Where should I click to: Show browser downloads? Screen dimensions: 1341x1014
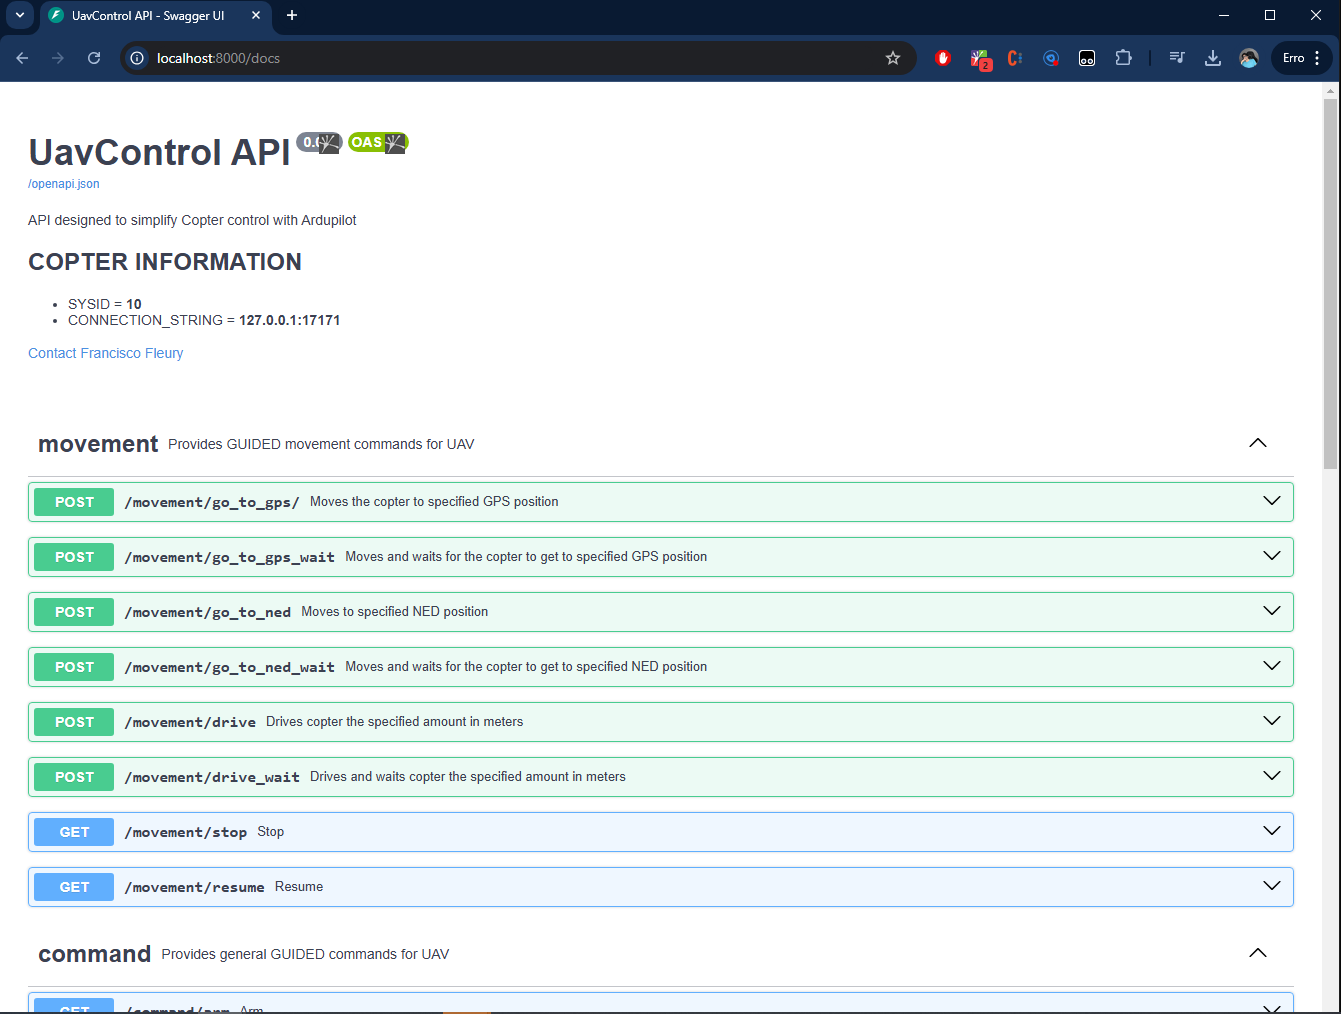pos(1213,58)
